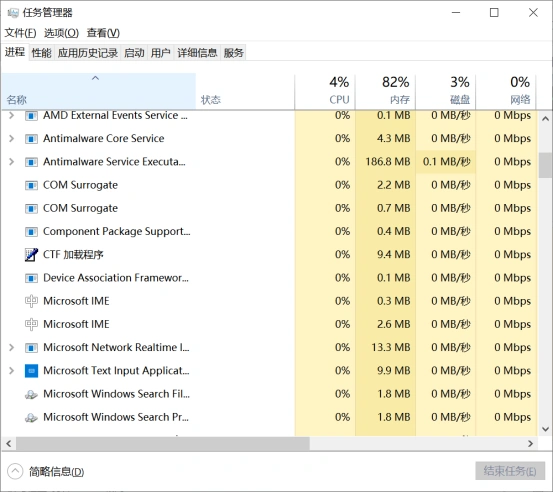
Task: Click the Microsoft Windows Search Filter Host icon
Action: [x=31, y=394]
